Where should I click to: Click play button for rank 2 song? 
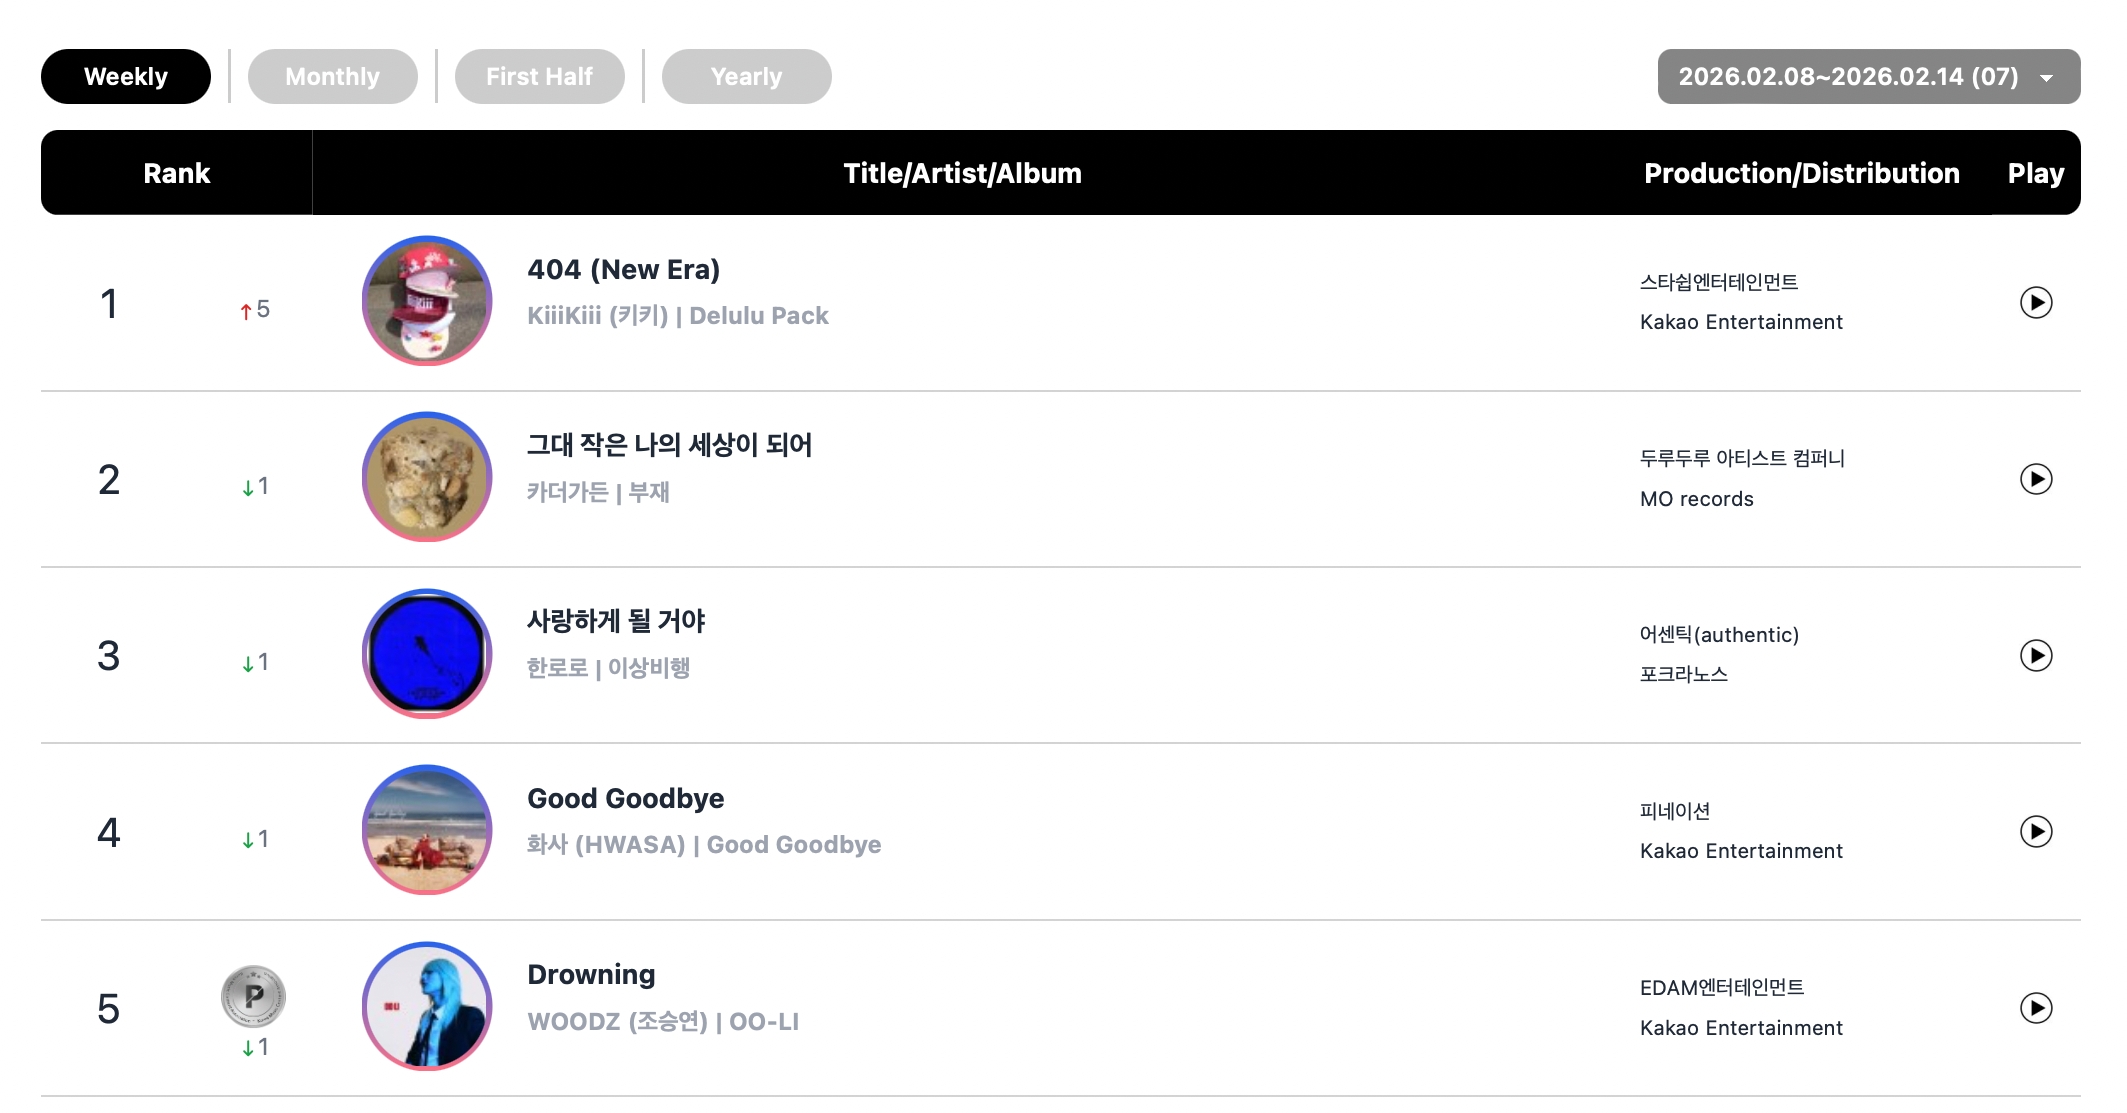coord(2035,479)
